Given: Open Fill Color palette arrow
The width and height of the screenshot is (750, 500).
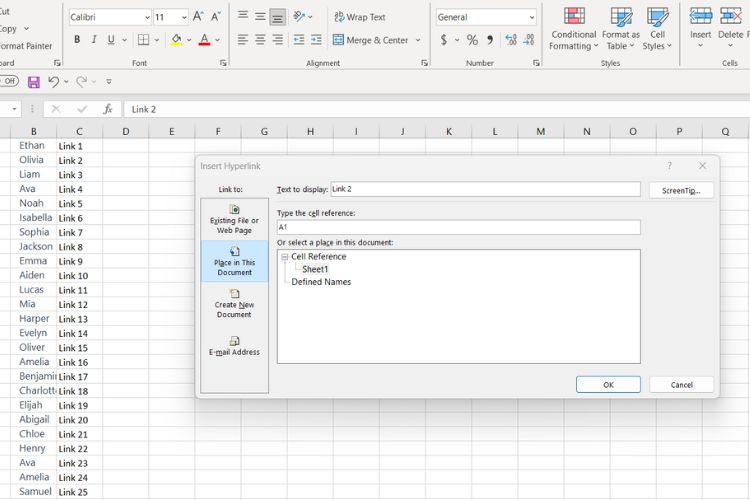Looking at the screenshot, I should coord(189,40).
